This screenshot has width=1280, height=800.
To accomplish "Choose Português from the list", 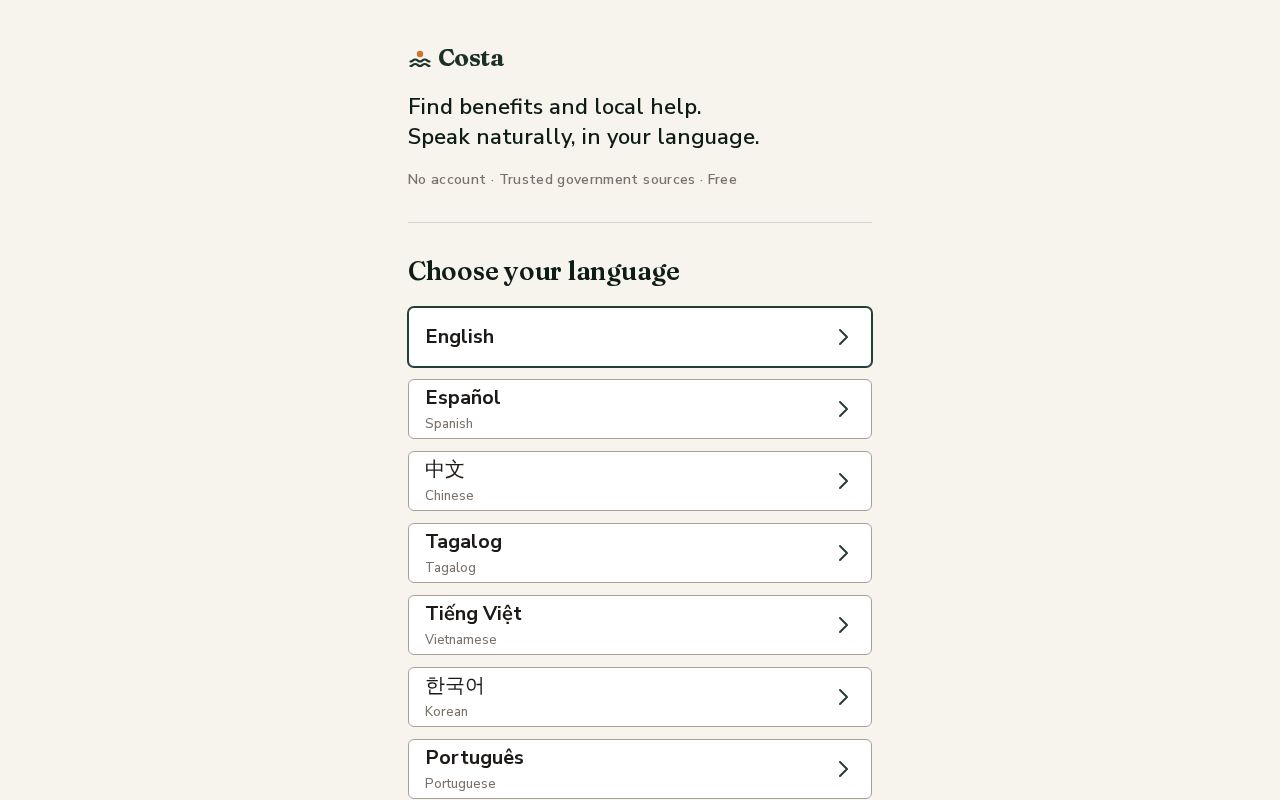I will 640,769.
